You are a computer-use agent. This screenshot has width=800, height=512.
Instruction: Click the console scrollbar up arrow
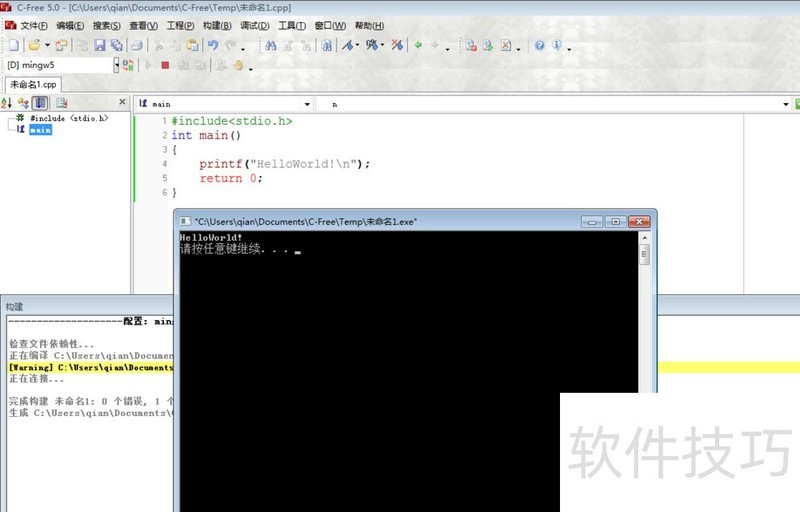[644, 238]
